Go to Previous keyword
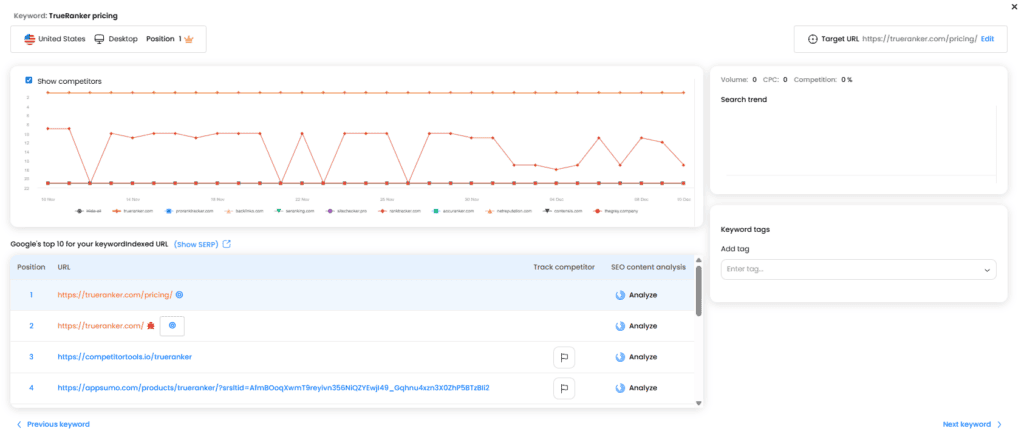The image size is (1024, 437). (53, 424)
